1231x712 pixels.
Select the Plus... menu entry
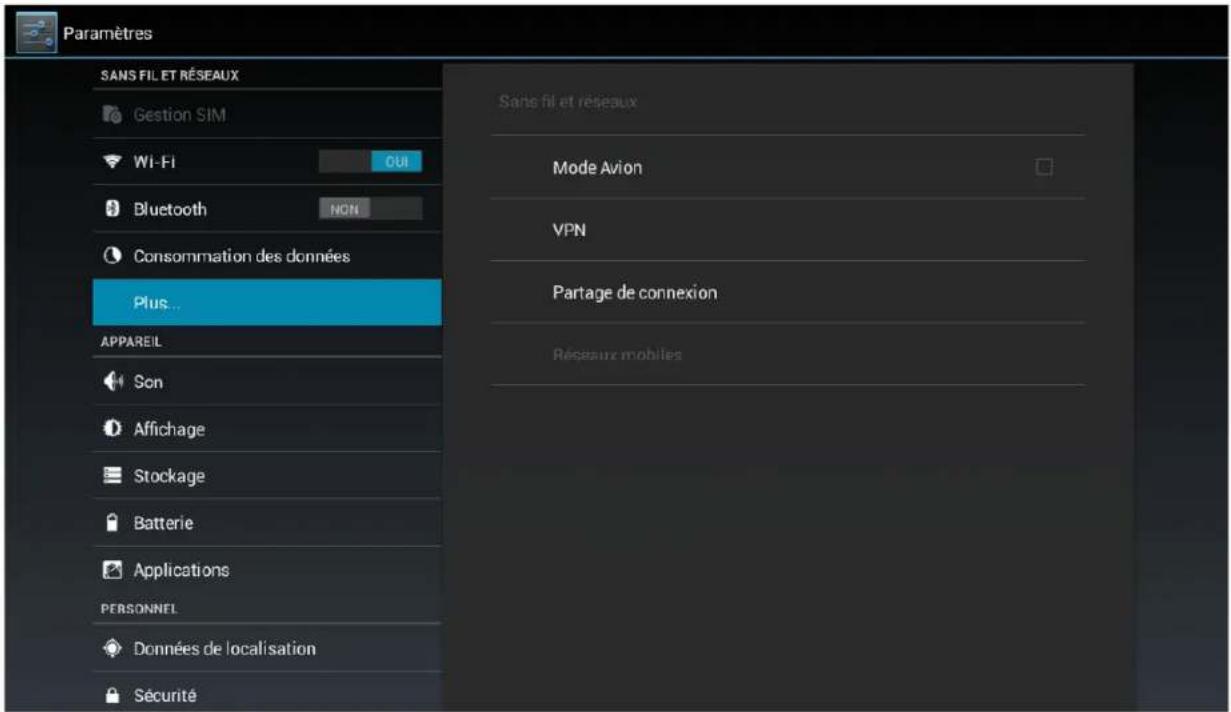coord(267,303)
